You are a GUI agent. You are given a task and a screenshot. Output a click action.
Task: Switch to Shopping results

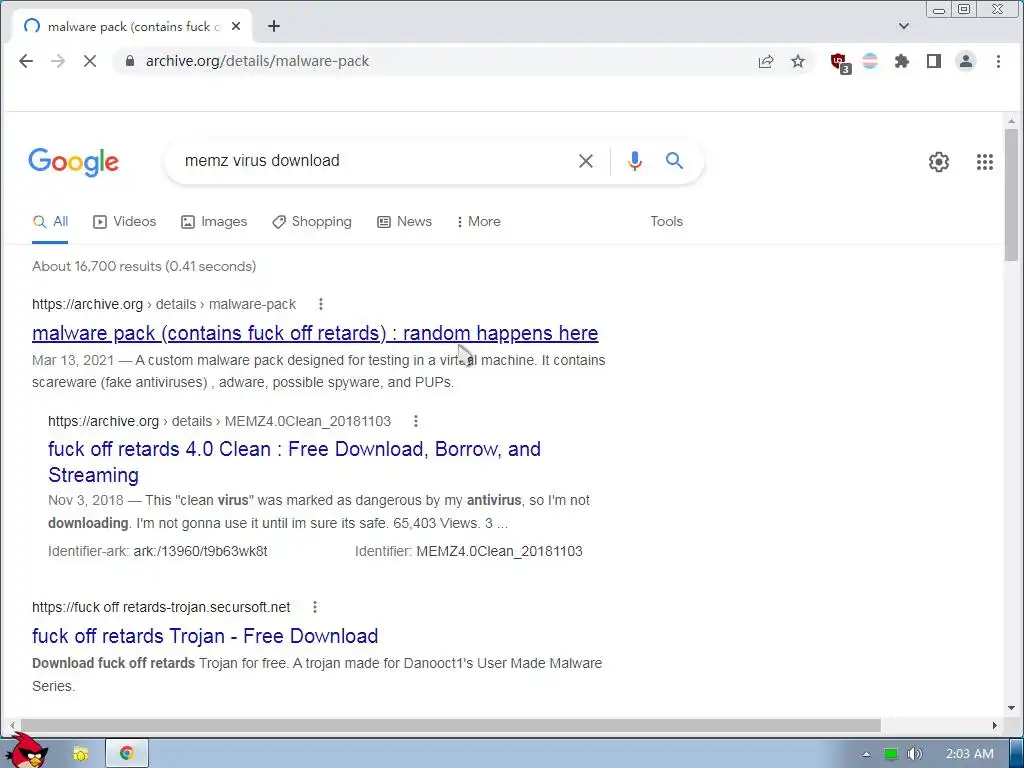point(312,221)
